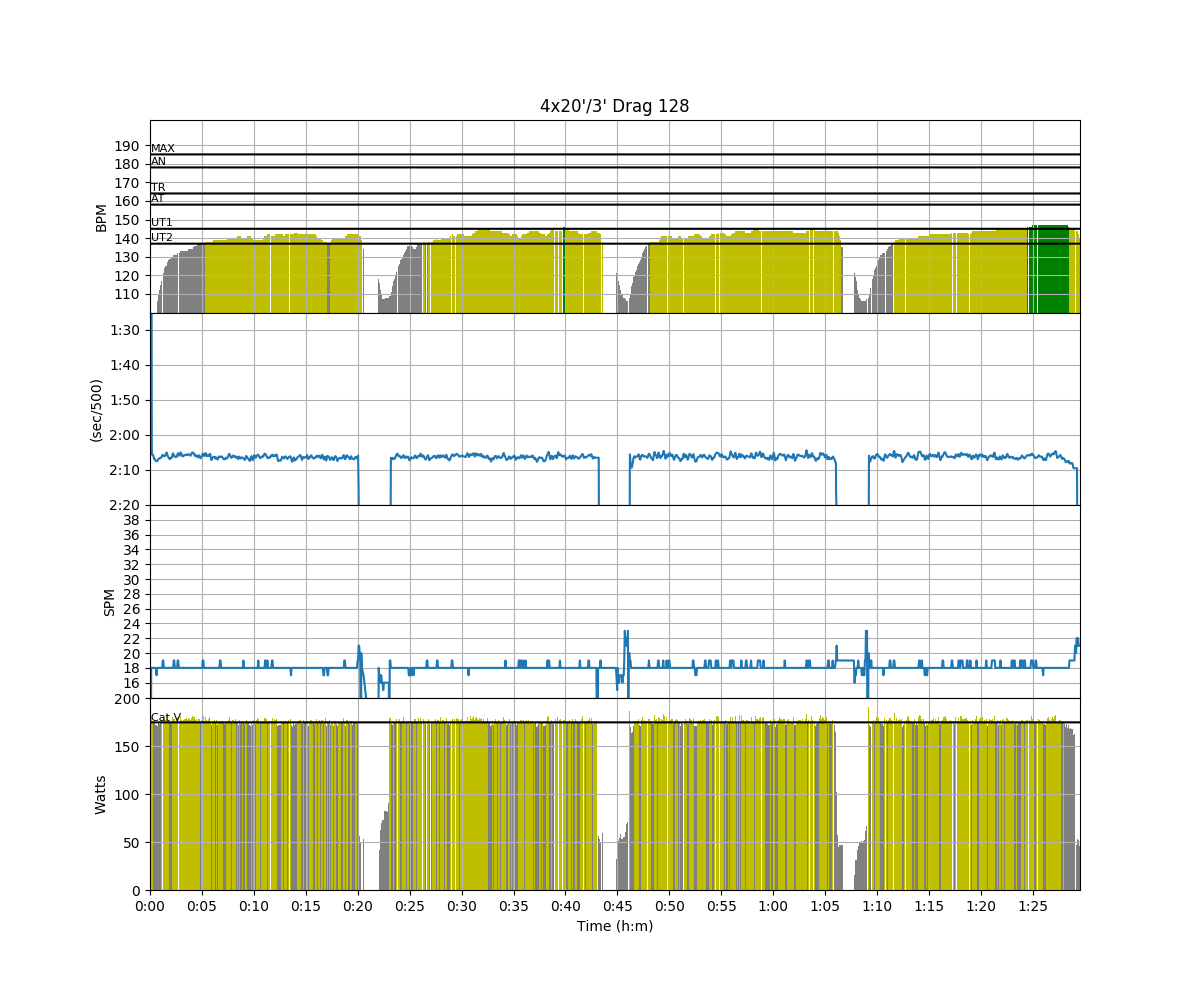Select the BPM y-axis label
1200x1000 pixels.
101,217
